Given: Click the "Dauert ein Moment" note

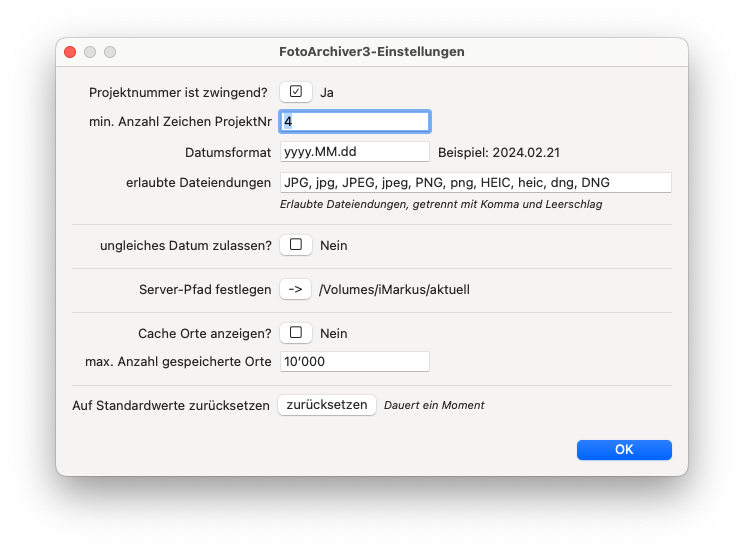Looking at the screenshot, I should click(434, 405).
